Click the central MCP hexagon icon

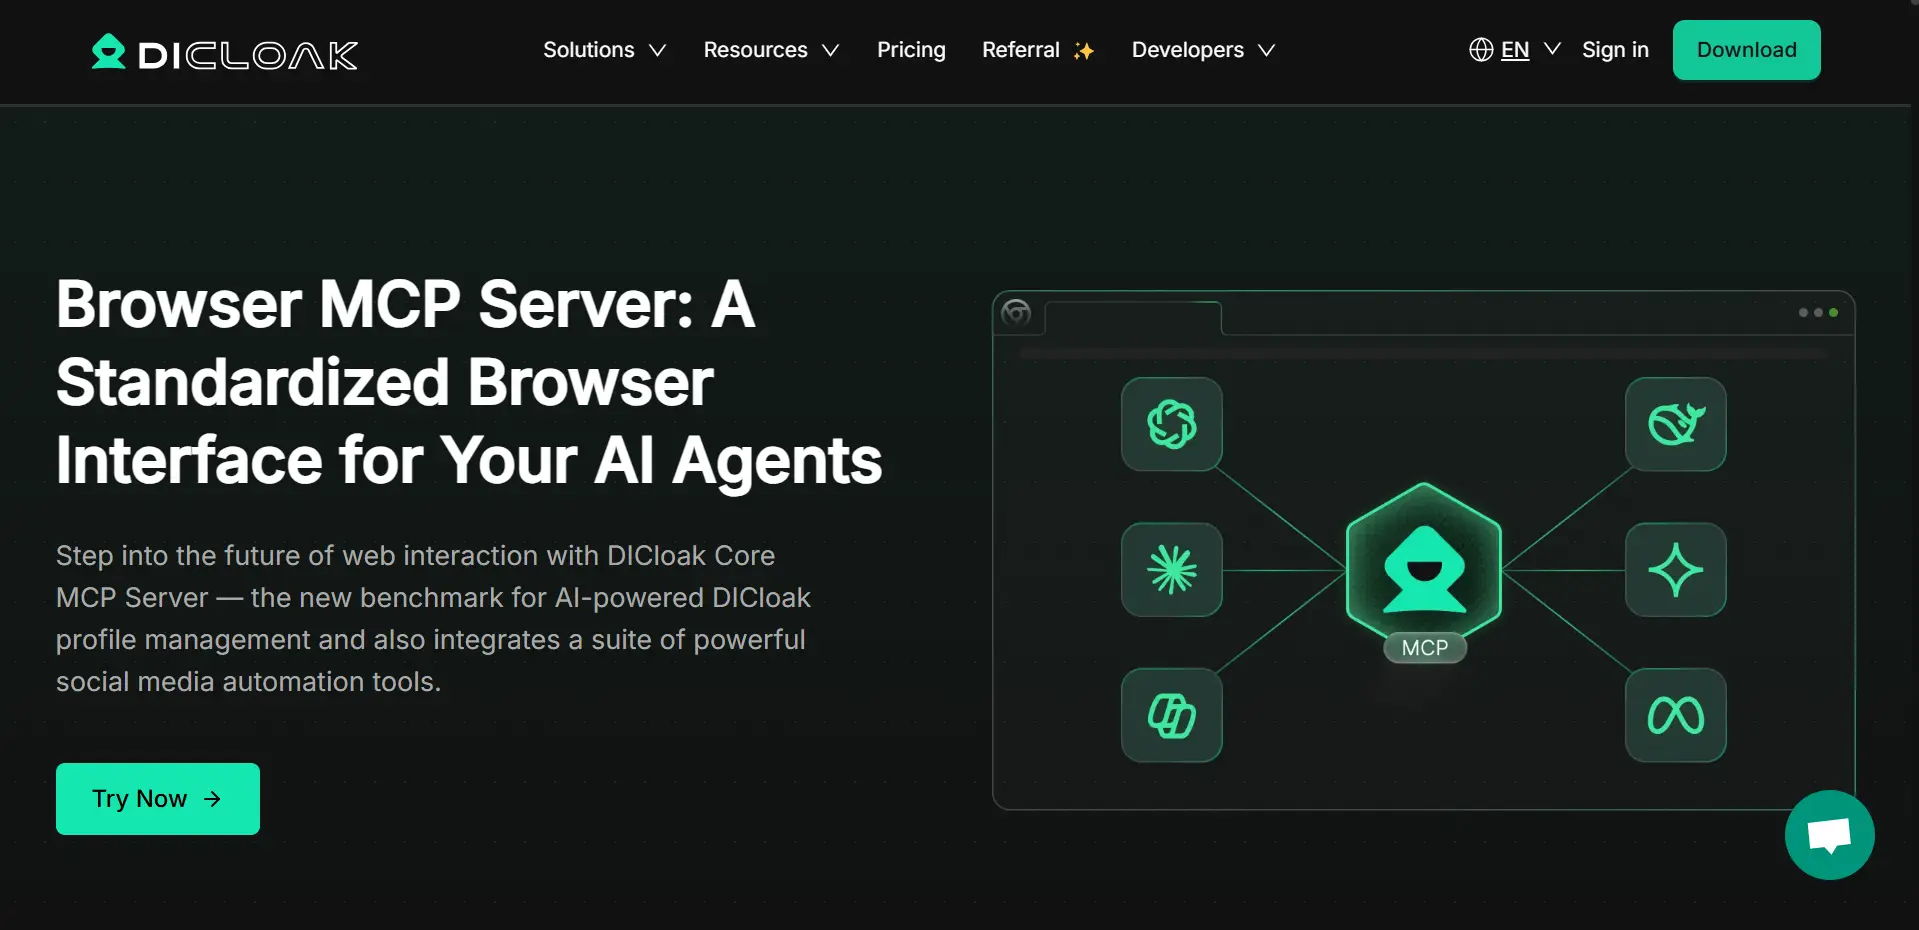[1424, 565]
